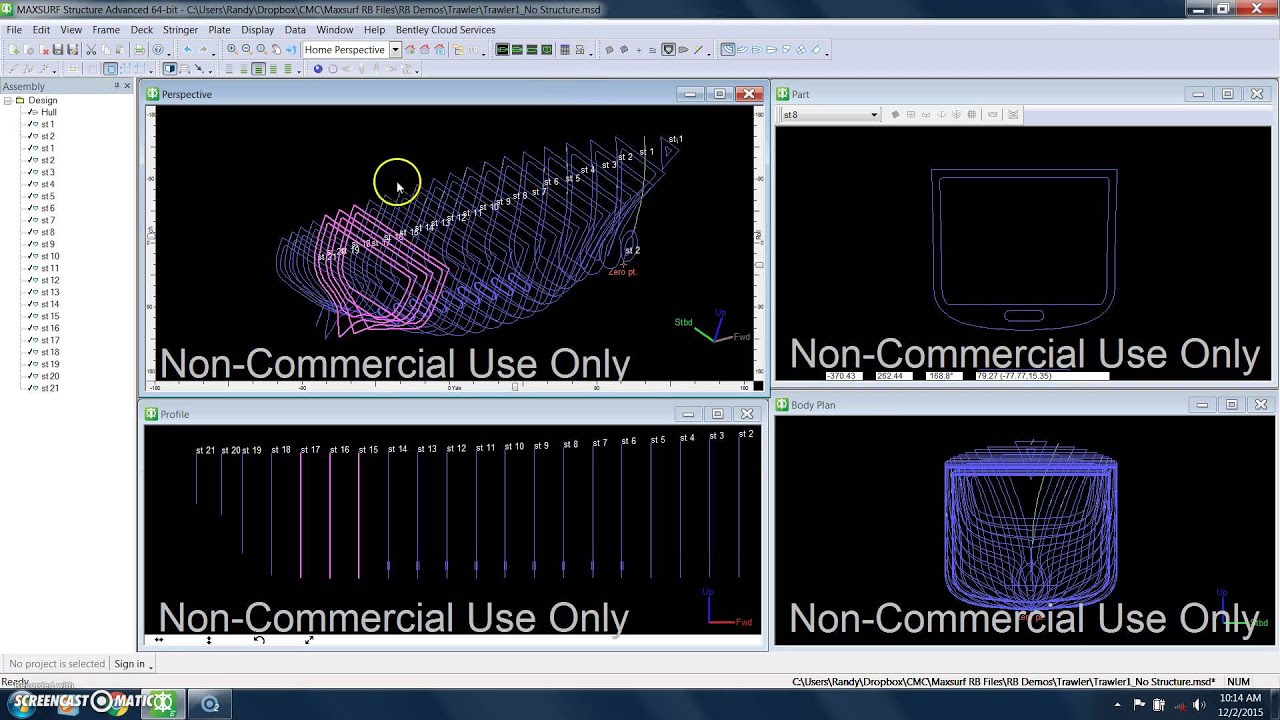Click the Zoom Out magnifier icon
Screen dimensions: 1280x720
(x=247, y=49)
